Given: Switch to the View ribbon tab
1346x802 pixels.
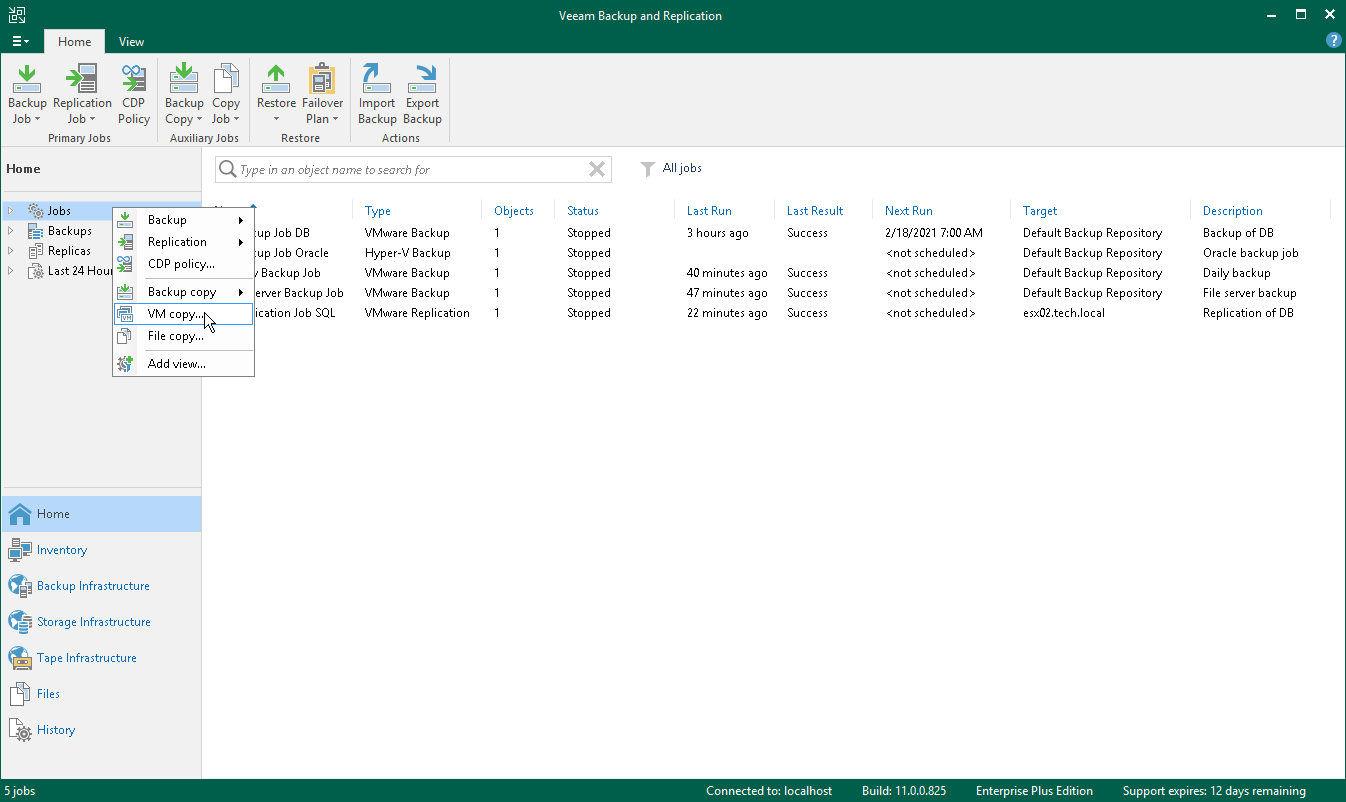Looking at the screenshot, I should (x=131, y=42).
